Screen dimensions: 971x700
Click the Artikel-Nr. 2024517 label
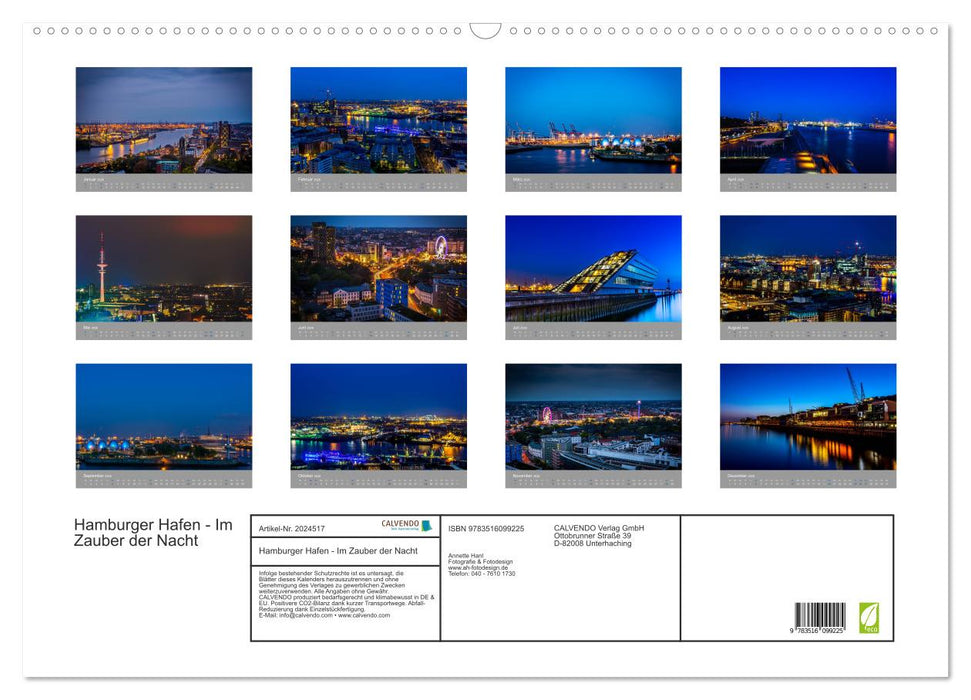pyautogui.click(x=293, y=529)
